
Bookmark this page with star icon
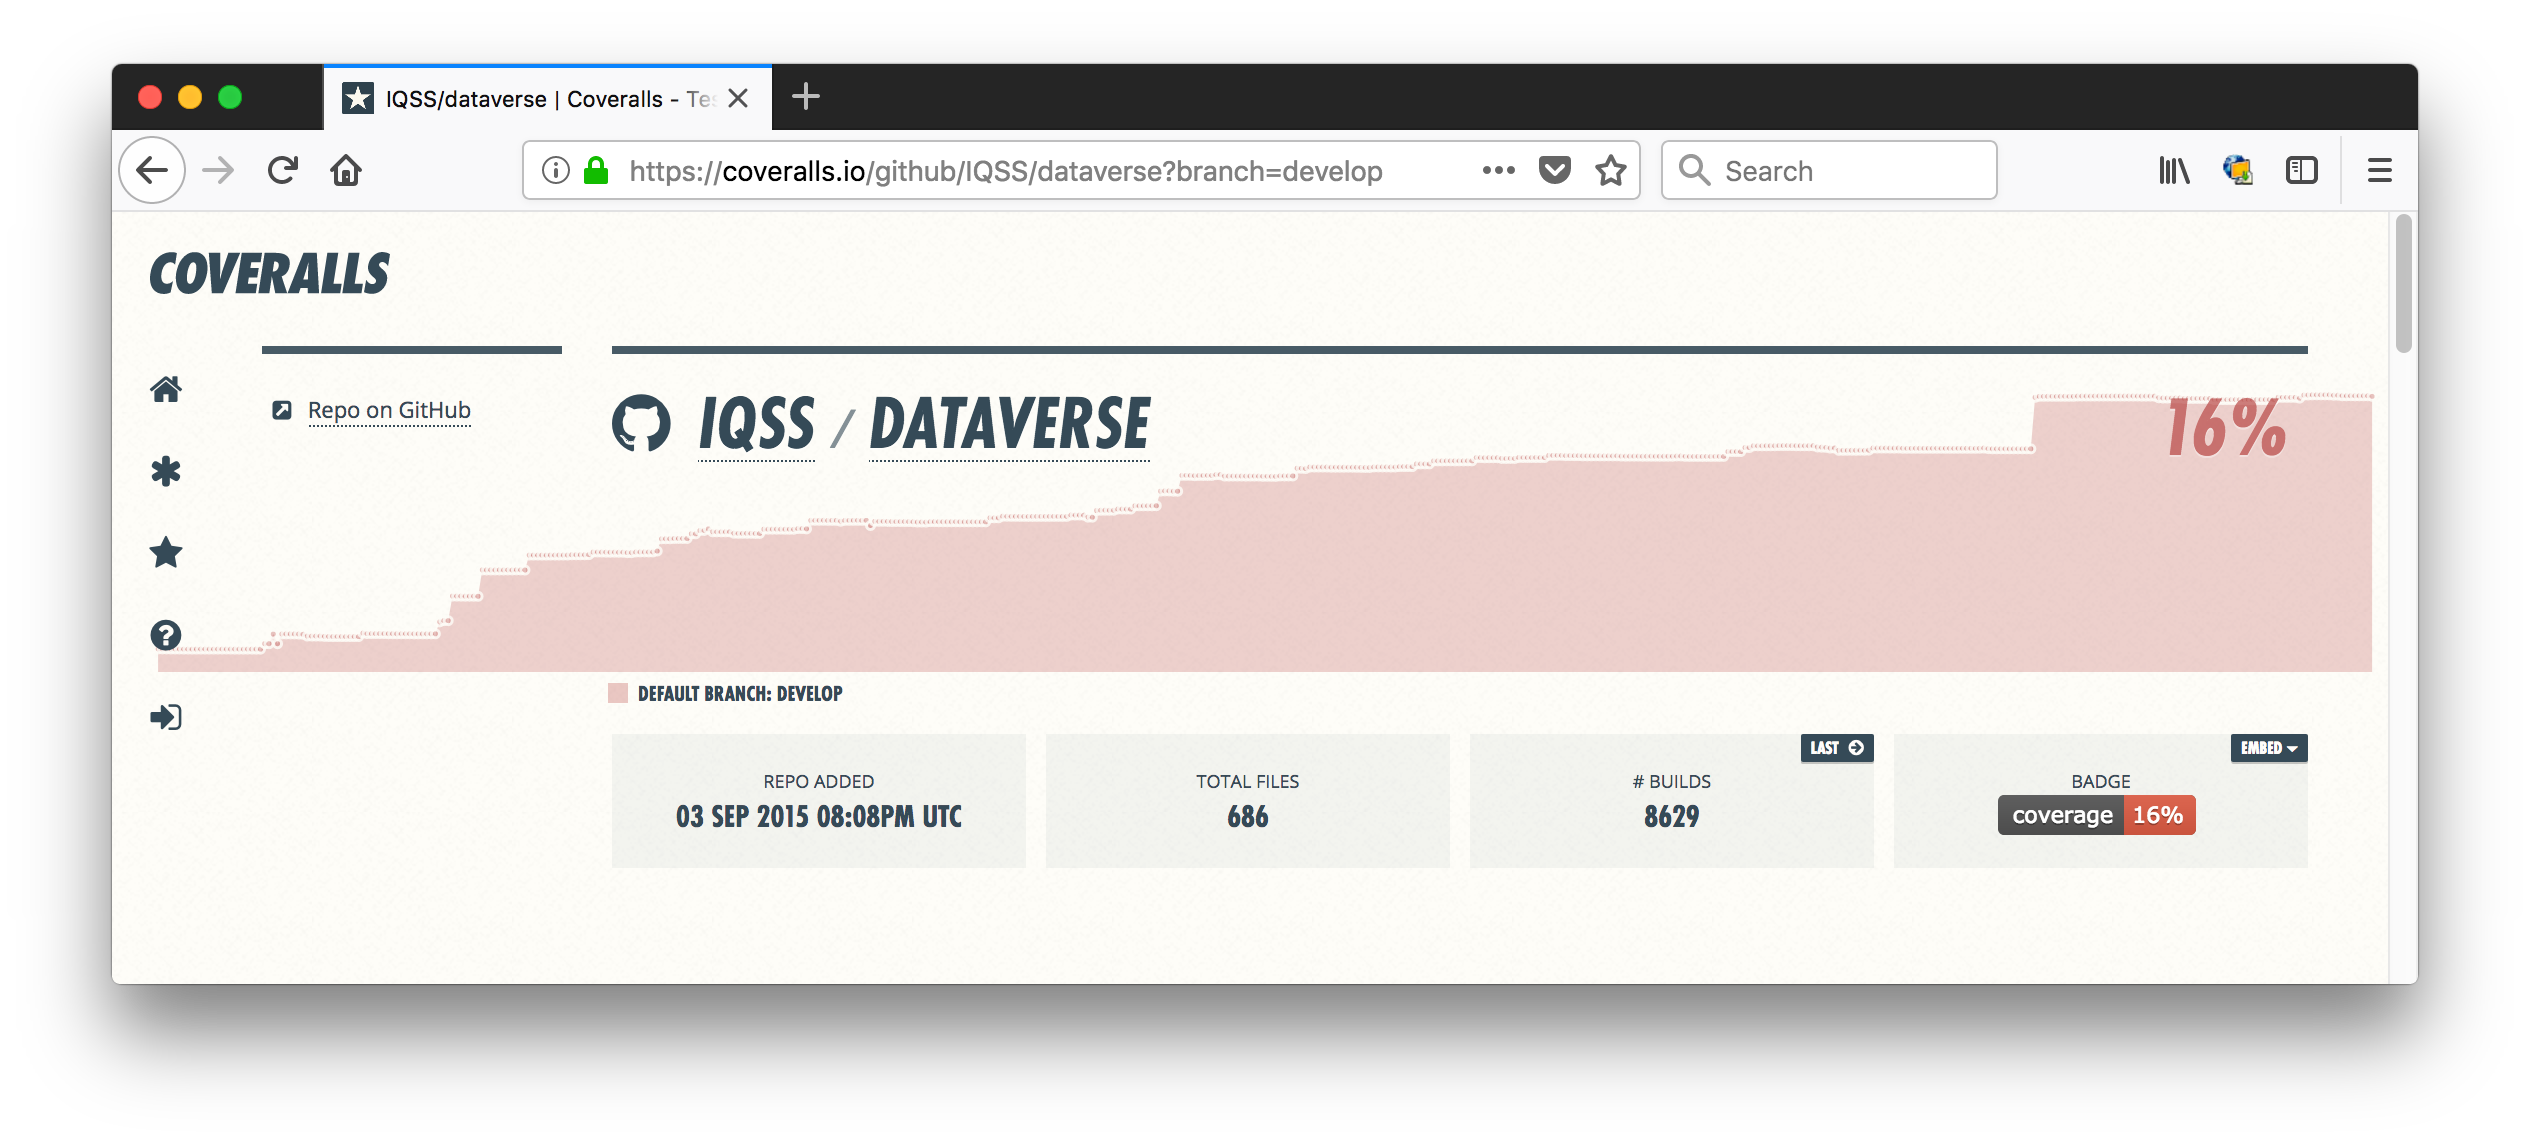pos(1610,171)
